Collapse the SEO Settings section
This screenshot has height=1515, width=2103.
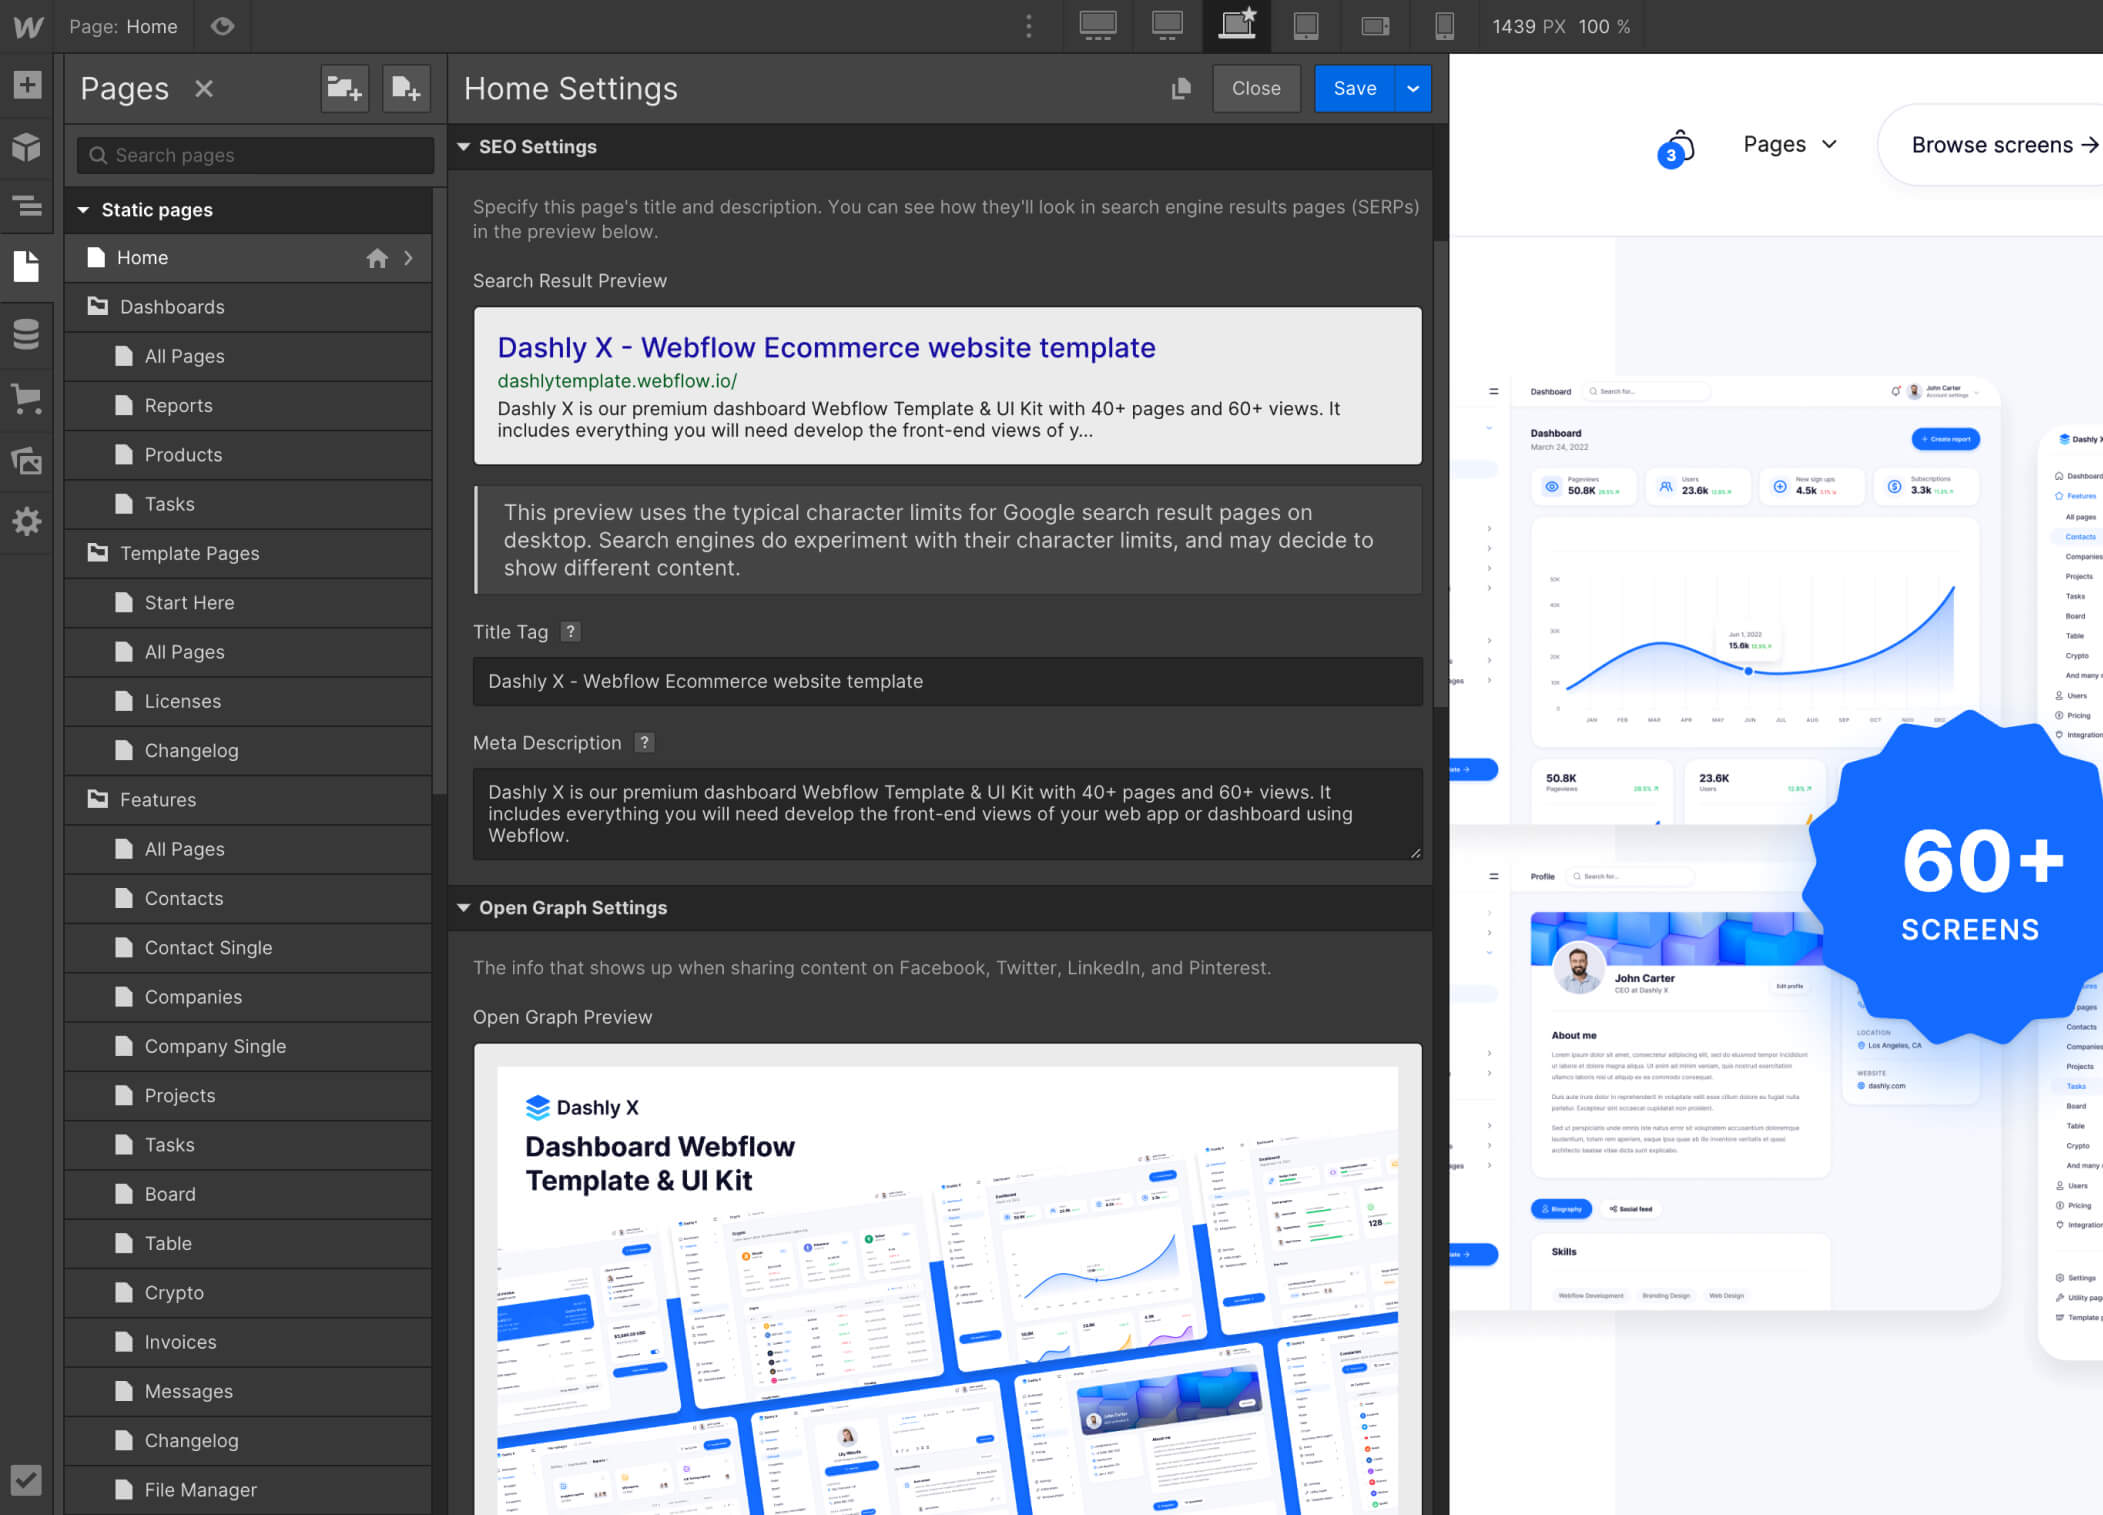pos(464,147)
